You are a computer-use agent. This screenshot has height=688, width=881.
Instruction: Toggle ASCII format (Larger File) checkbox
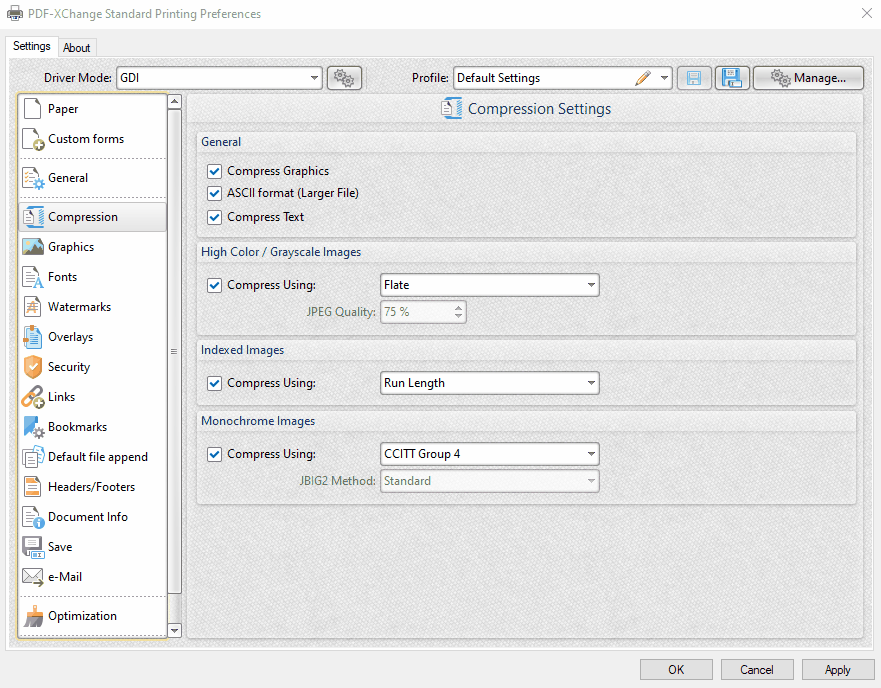pyautogui.click(x=214, y=193)
